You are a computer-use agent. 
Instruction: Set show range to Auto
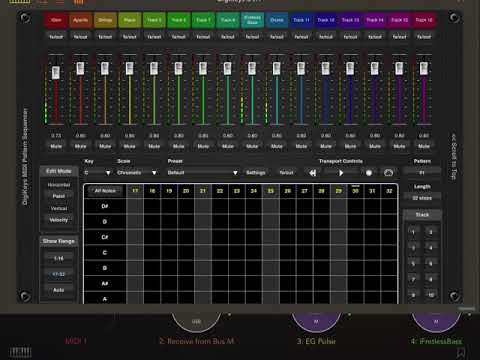click(59, 290)
